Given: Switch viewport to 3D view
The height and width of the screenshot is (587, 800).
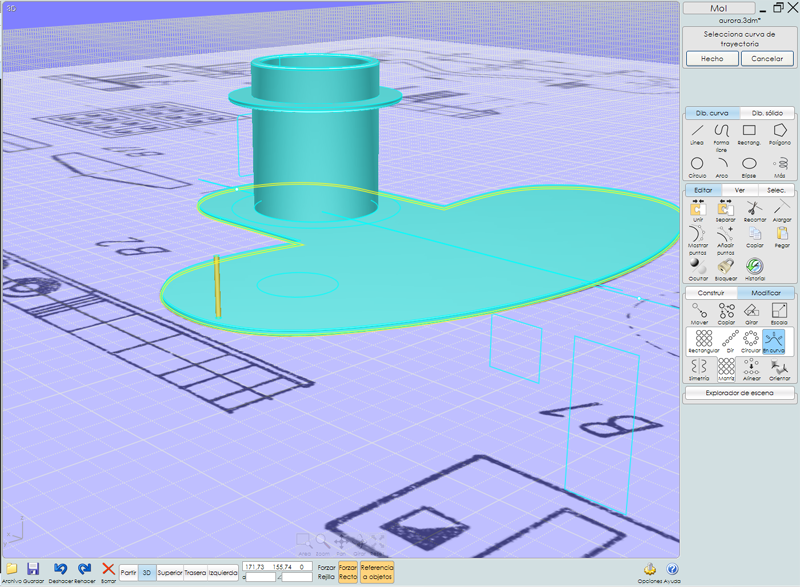Looking at the screenshot, I should (147, 573).
